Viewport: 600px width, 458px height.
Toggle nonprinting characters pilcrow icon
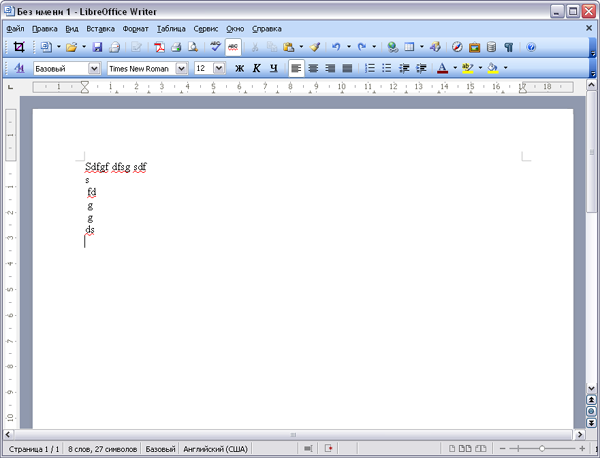[x=509, y=47]
